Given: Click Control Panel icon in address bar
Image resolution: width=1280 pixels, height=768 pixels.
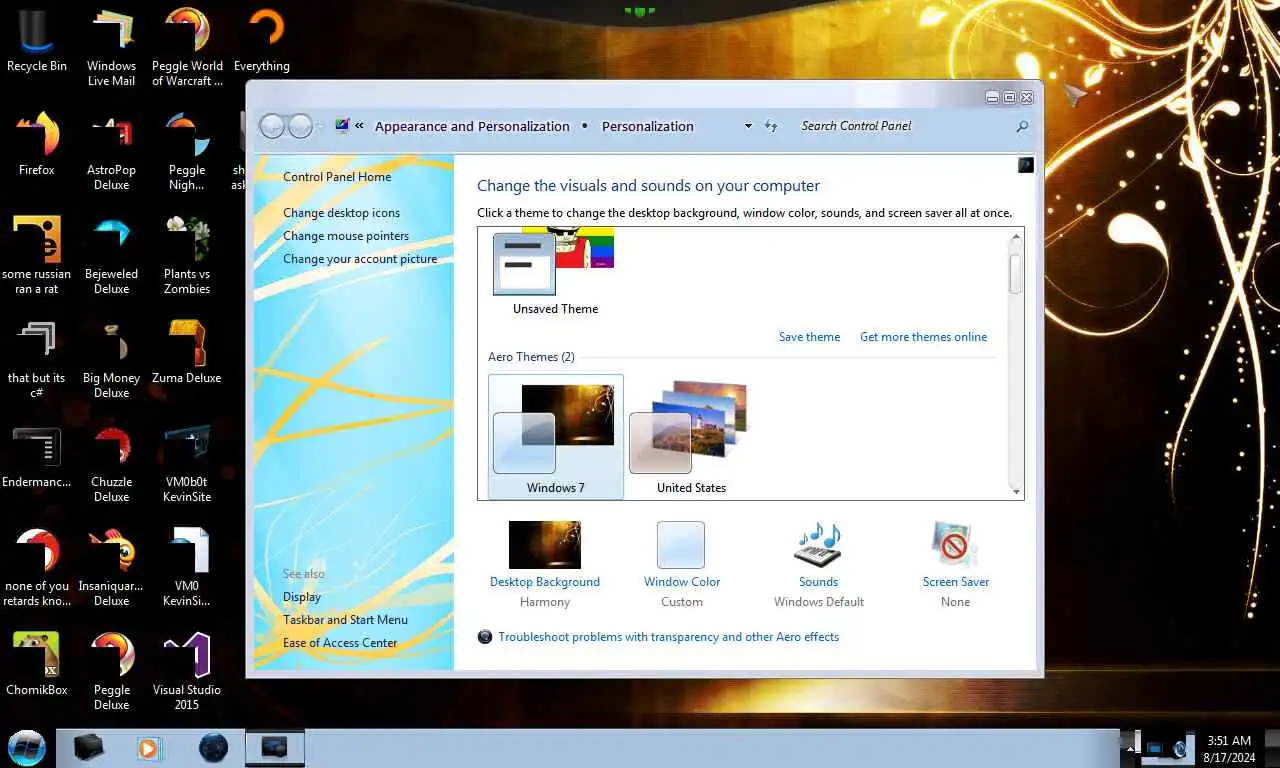Looking at the screenshot, I should pyautogui.click(x=343, y=126).
